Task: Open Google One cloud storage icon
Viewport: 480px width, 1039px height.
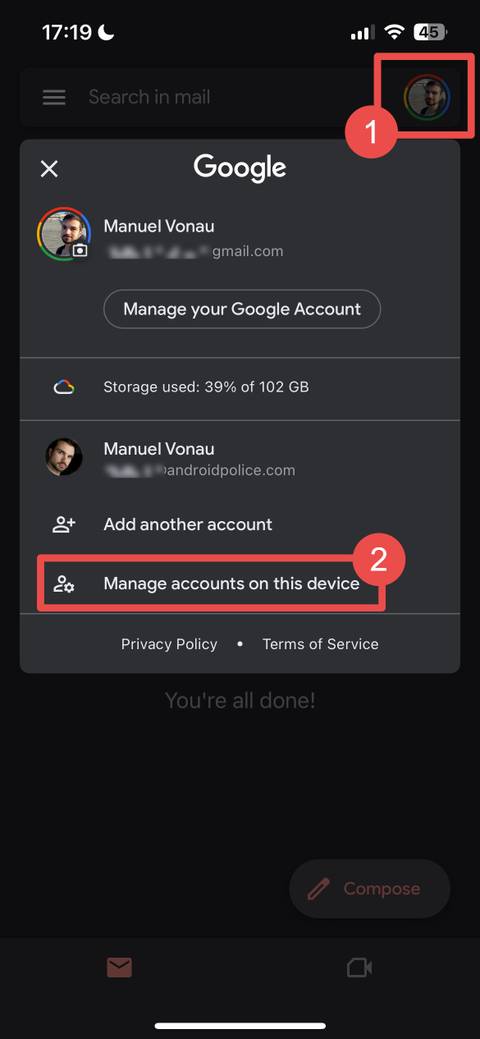Action: 64,387
